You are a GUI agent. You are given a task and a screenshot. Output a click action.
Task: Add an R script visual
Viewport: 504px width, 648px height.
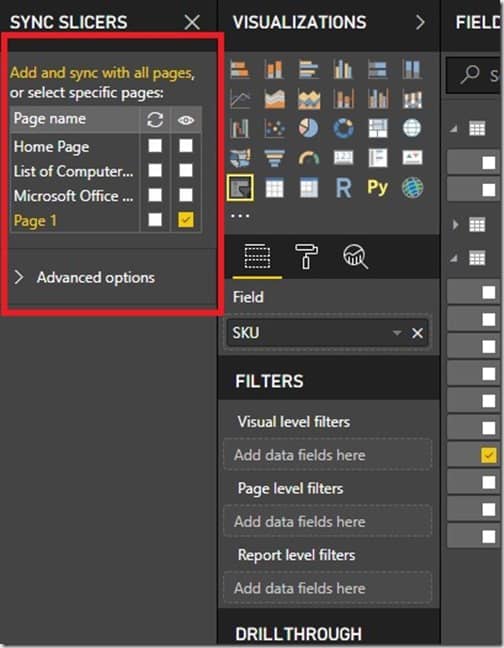coord(343,188)
